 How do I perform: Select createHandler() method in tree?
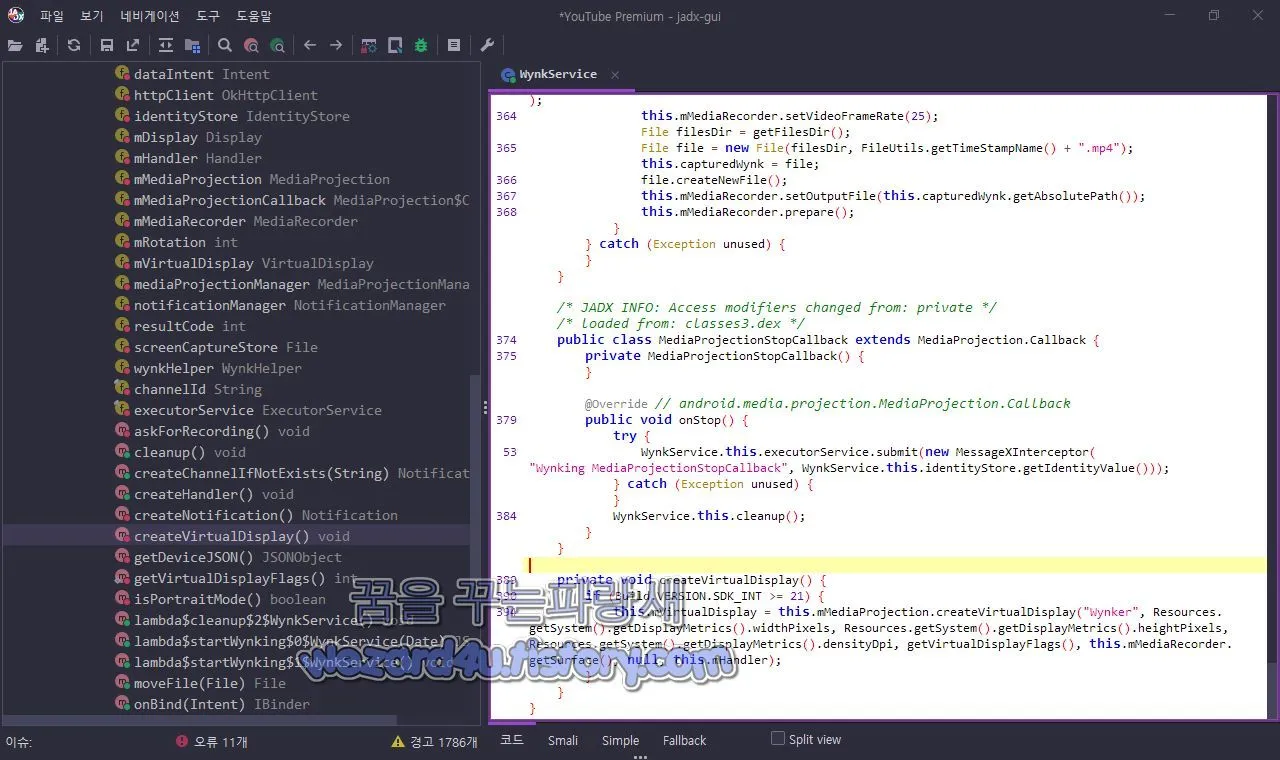coord(204,494)
